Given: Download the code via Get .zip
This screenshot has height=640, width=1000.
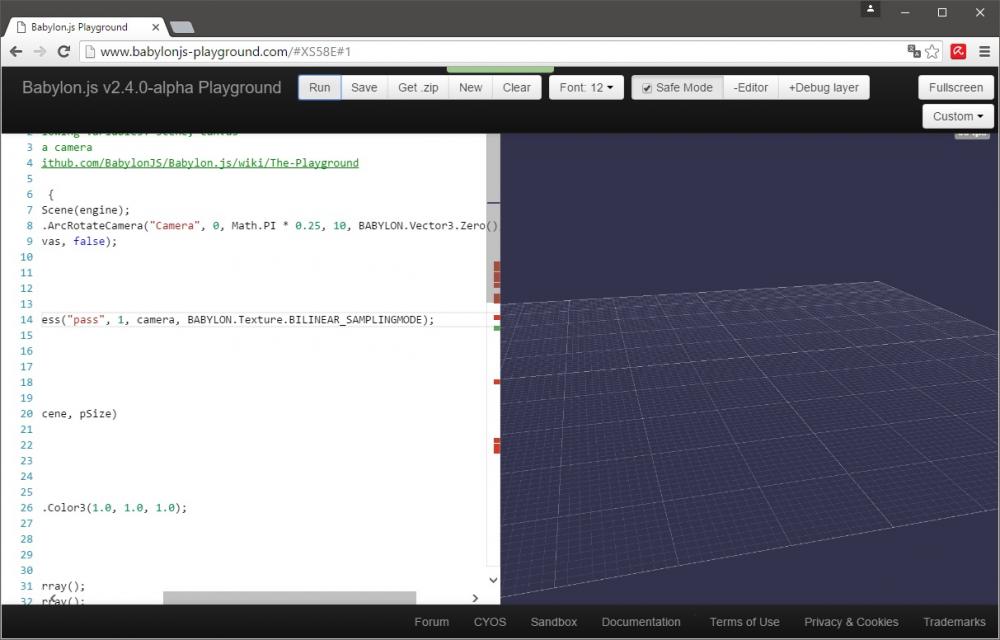Looking at the screenshot, I should click(418, 88).
